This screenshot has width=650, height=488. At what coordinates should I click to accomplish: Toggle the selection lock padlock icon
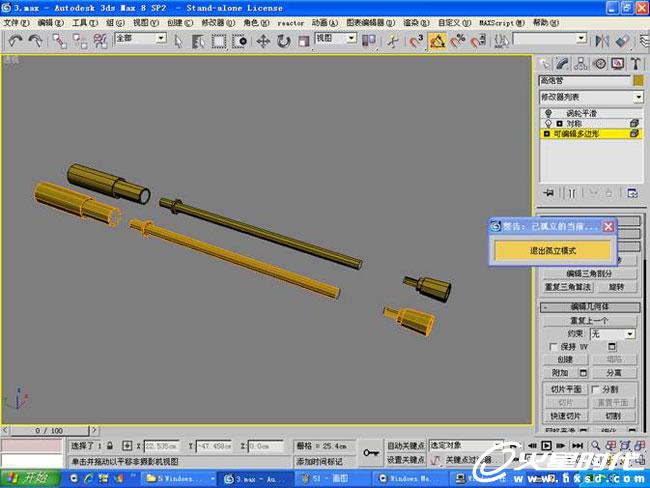pyautogui.click(x=110, y=446)
